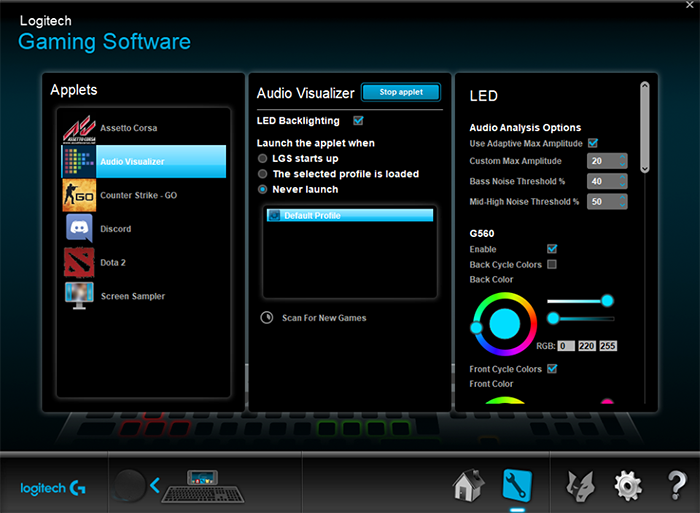This screenshot has height=513, width=700.
Task: Select the Screen Sampler applet entry
Action: click(x=144, y=296)
